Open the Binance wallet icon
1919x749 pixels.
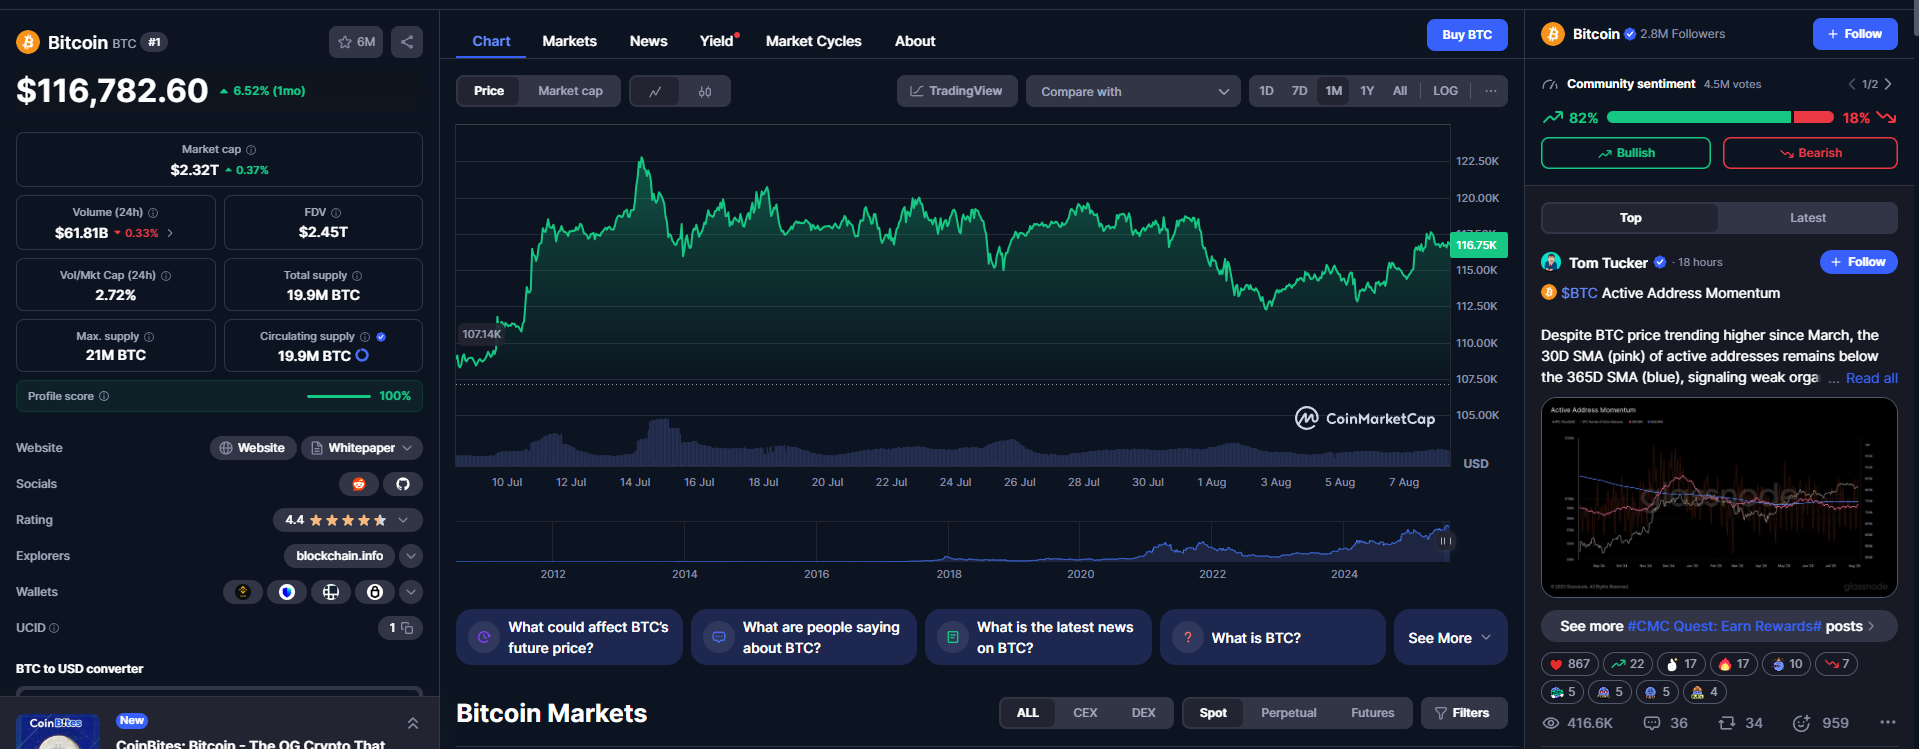coord(243,592)
